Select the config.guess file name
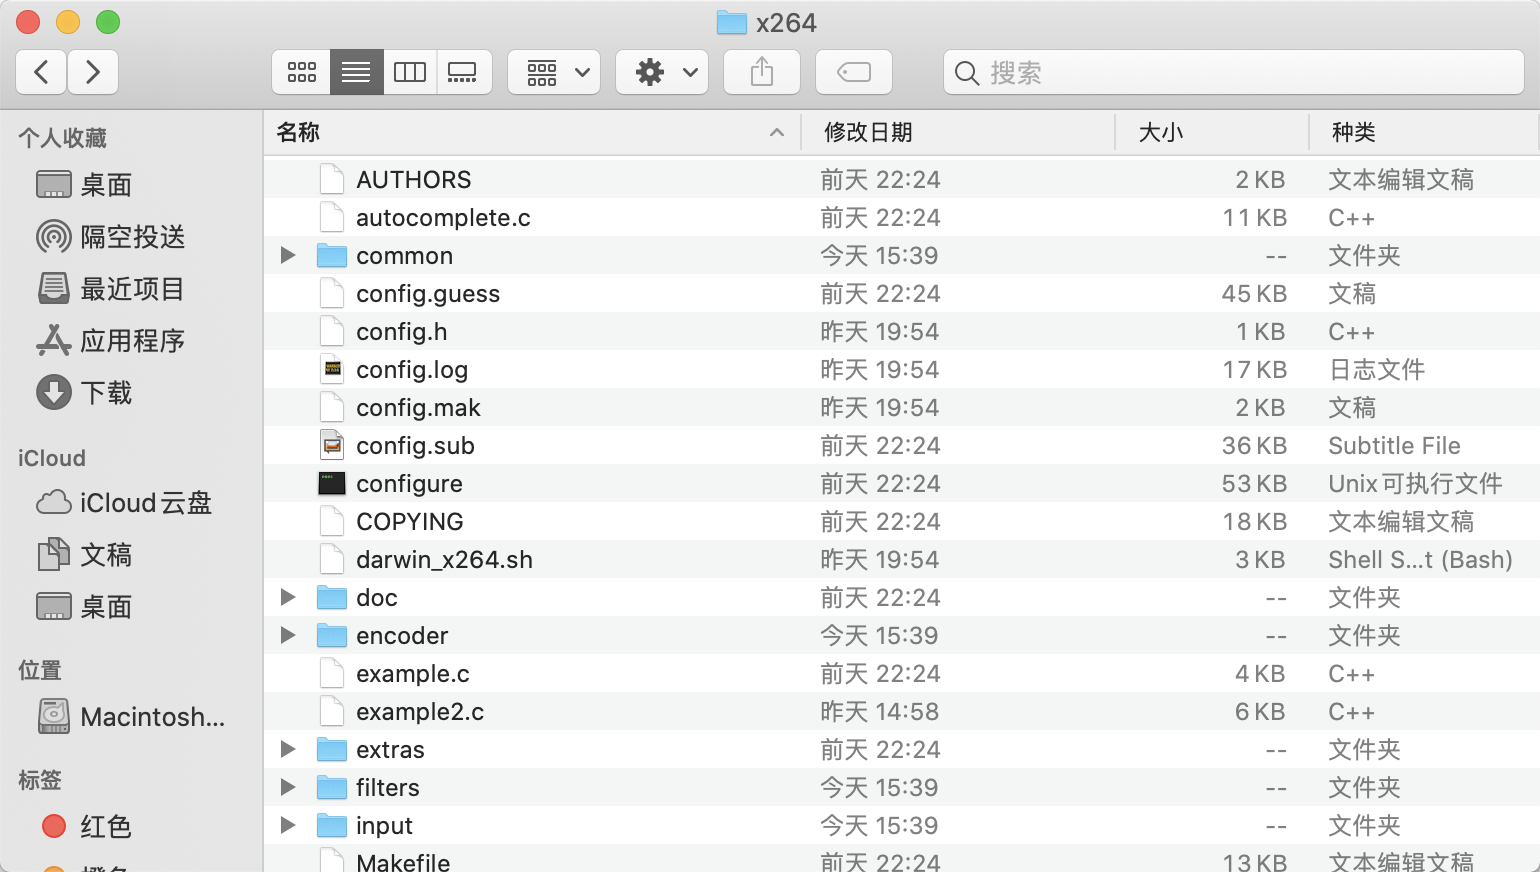This screenshot has width=1540, height=872. click(428, 294)
